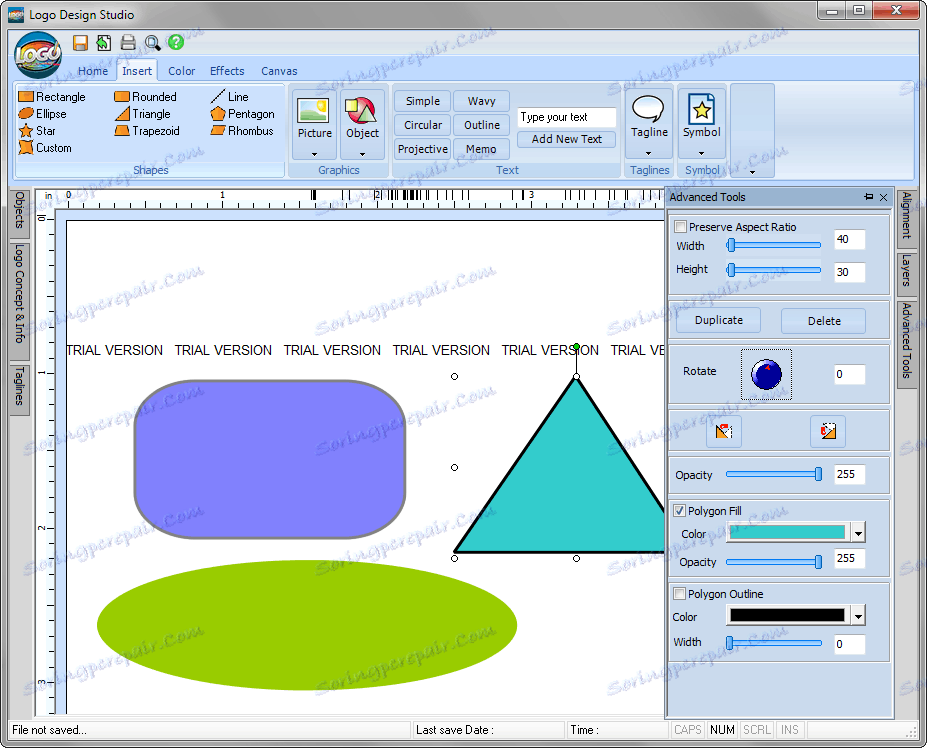Insert a Trapezoid shape

click(x=147, y=131)
